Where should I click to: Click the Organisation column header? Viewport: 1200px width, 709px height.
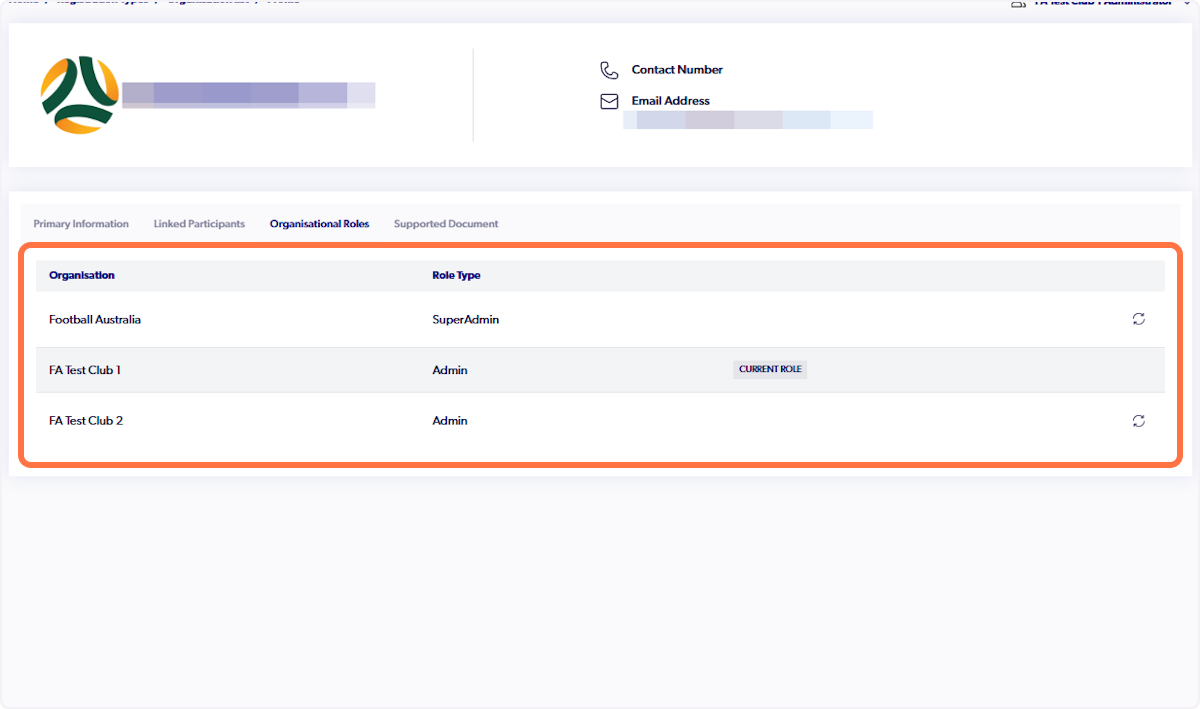pos(82,275)
